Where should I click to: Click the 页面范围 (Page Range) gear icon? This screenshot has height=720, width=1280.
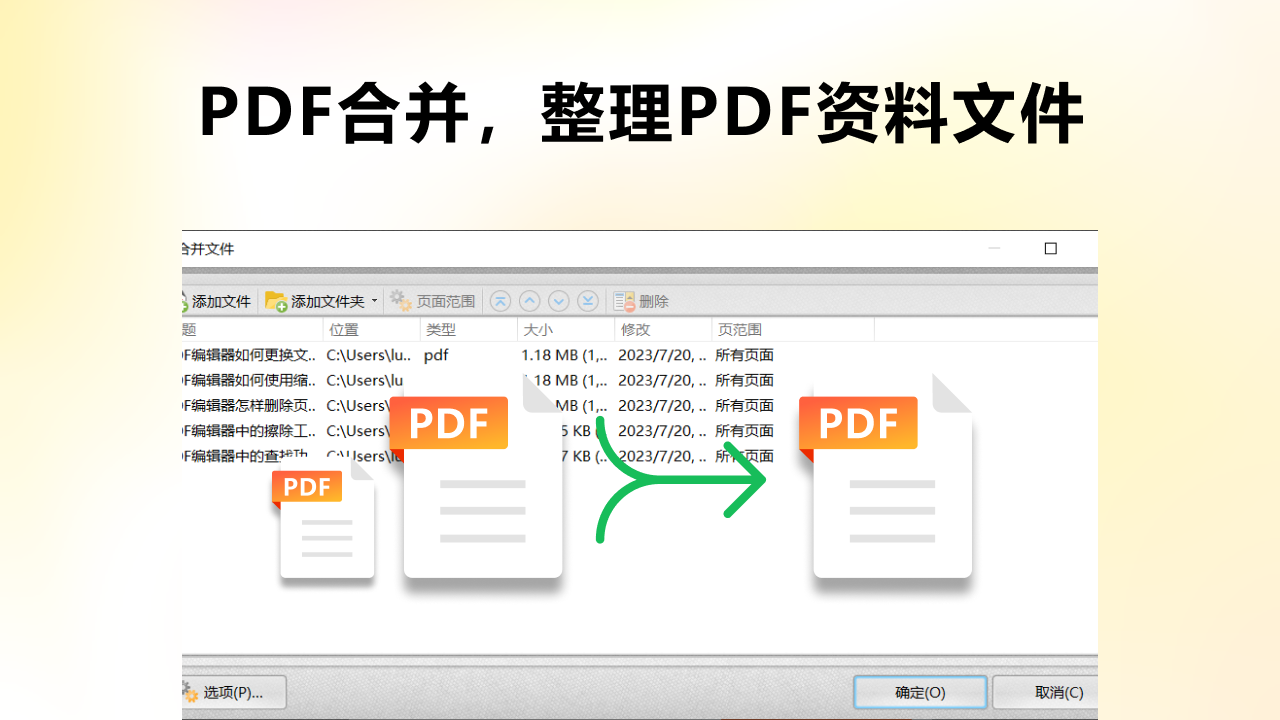point(399,301)
